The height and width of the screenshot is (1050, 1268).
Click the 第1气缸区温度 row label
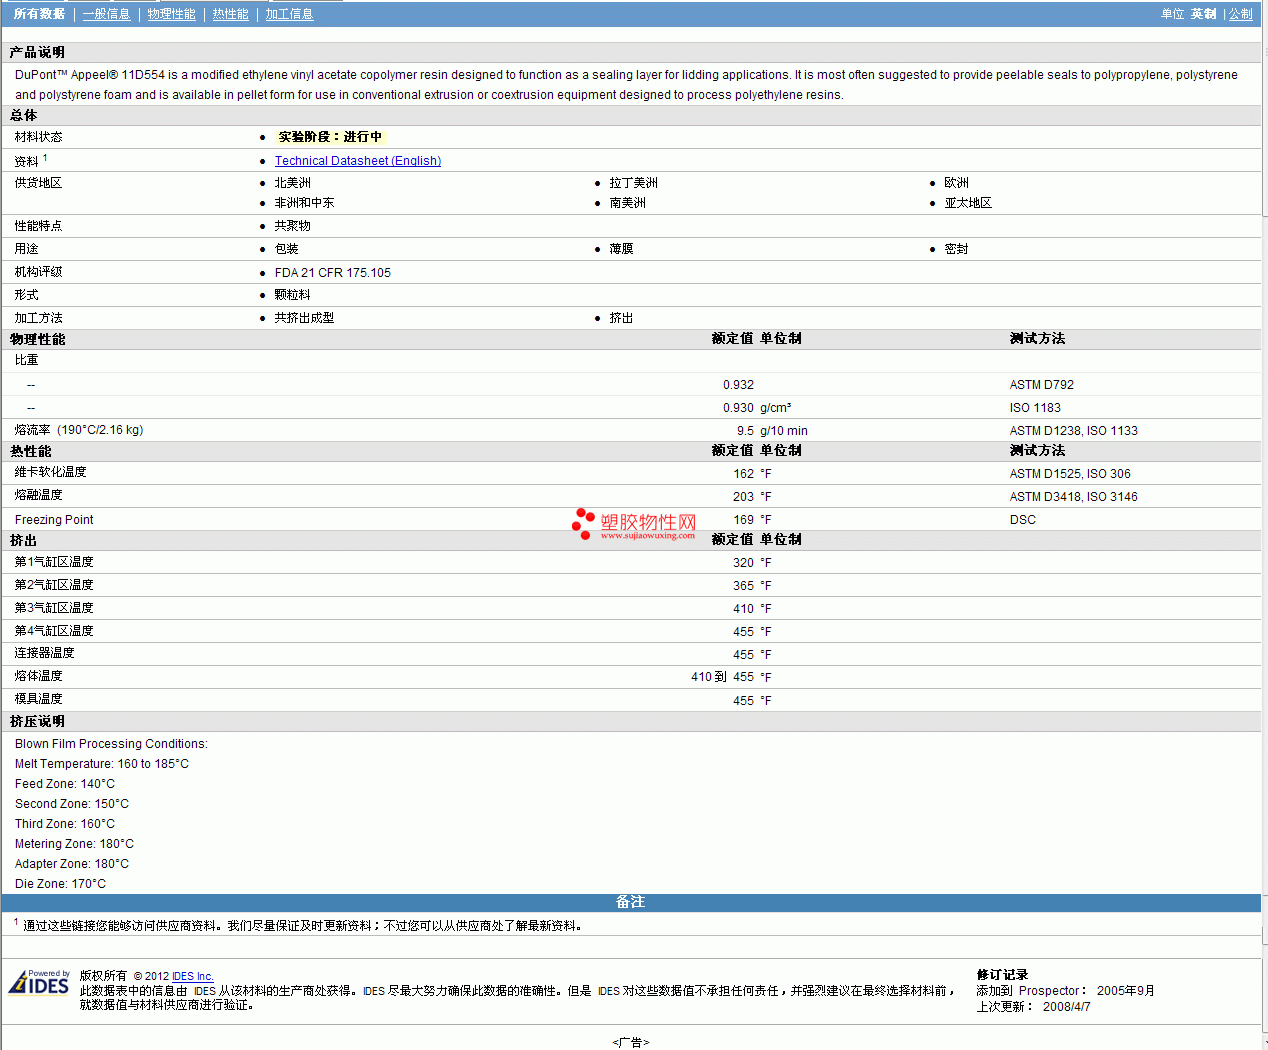point(54,562)
